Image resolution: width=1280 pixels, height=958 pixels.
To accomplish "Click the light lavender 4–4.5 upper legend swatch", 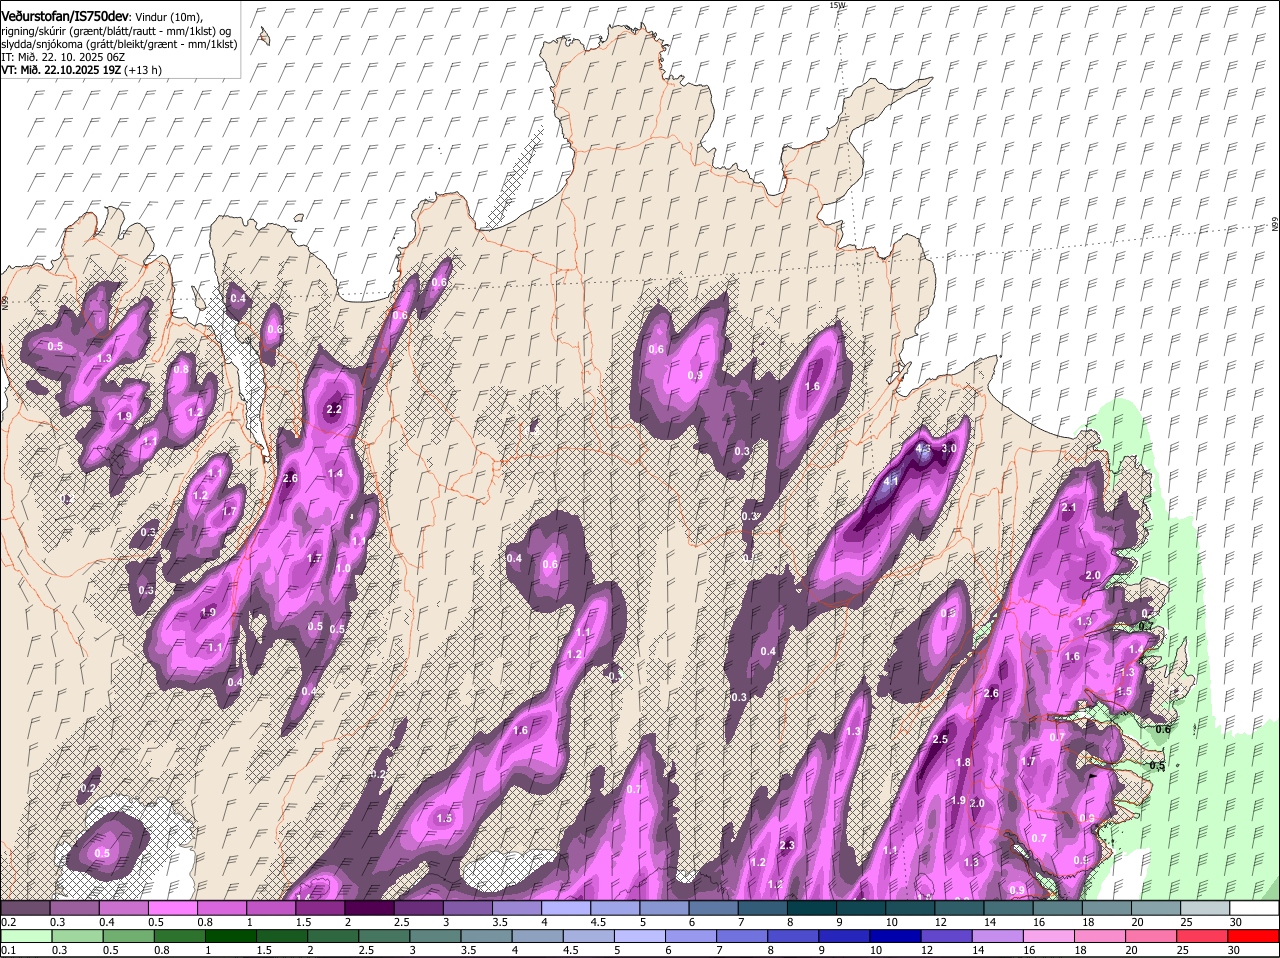I will 565,908.
